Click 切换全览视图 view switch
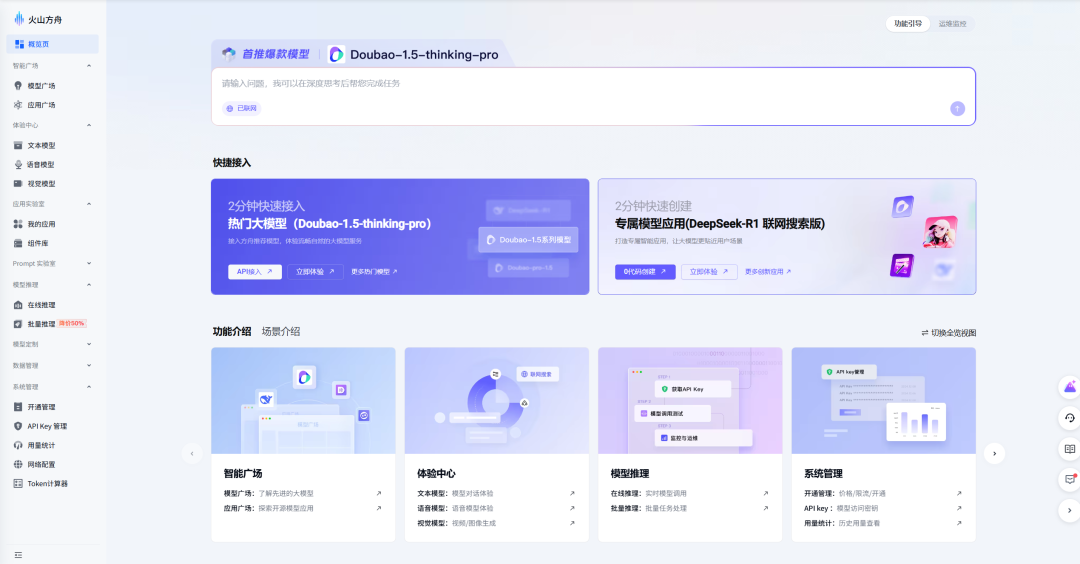The width and height of the screenshot is (1080, 564). click(948, 333)
